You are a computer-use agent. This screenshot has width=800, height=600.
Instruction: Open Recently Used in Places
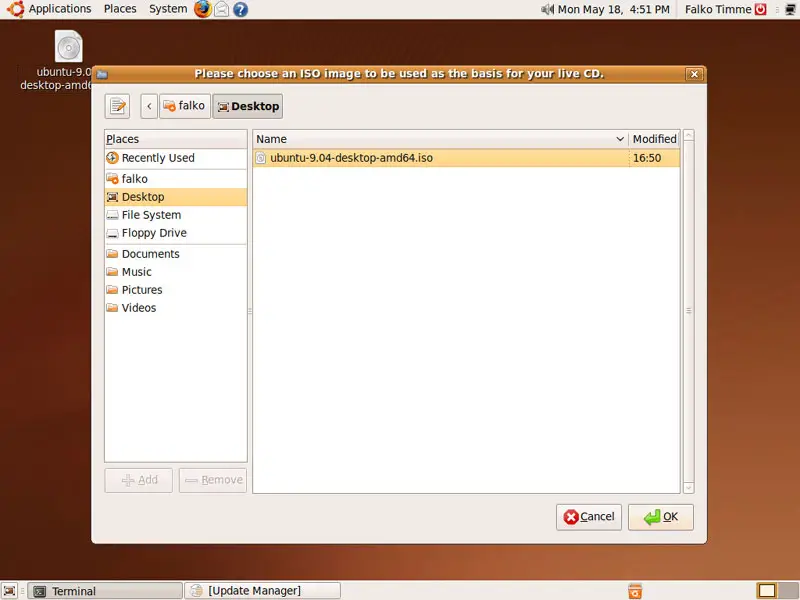176,158
